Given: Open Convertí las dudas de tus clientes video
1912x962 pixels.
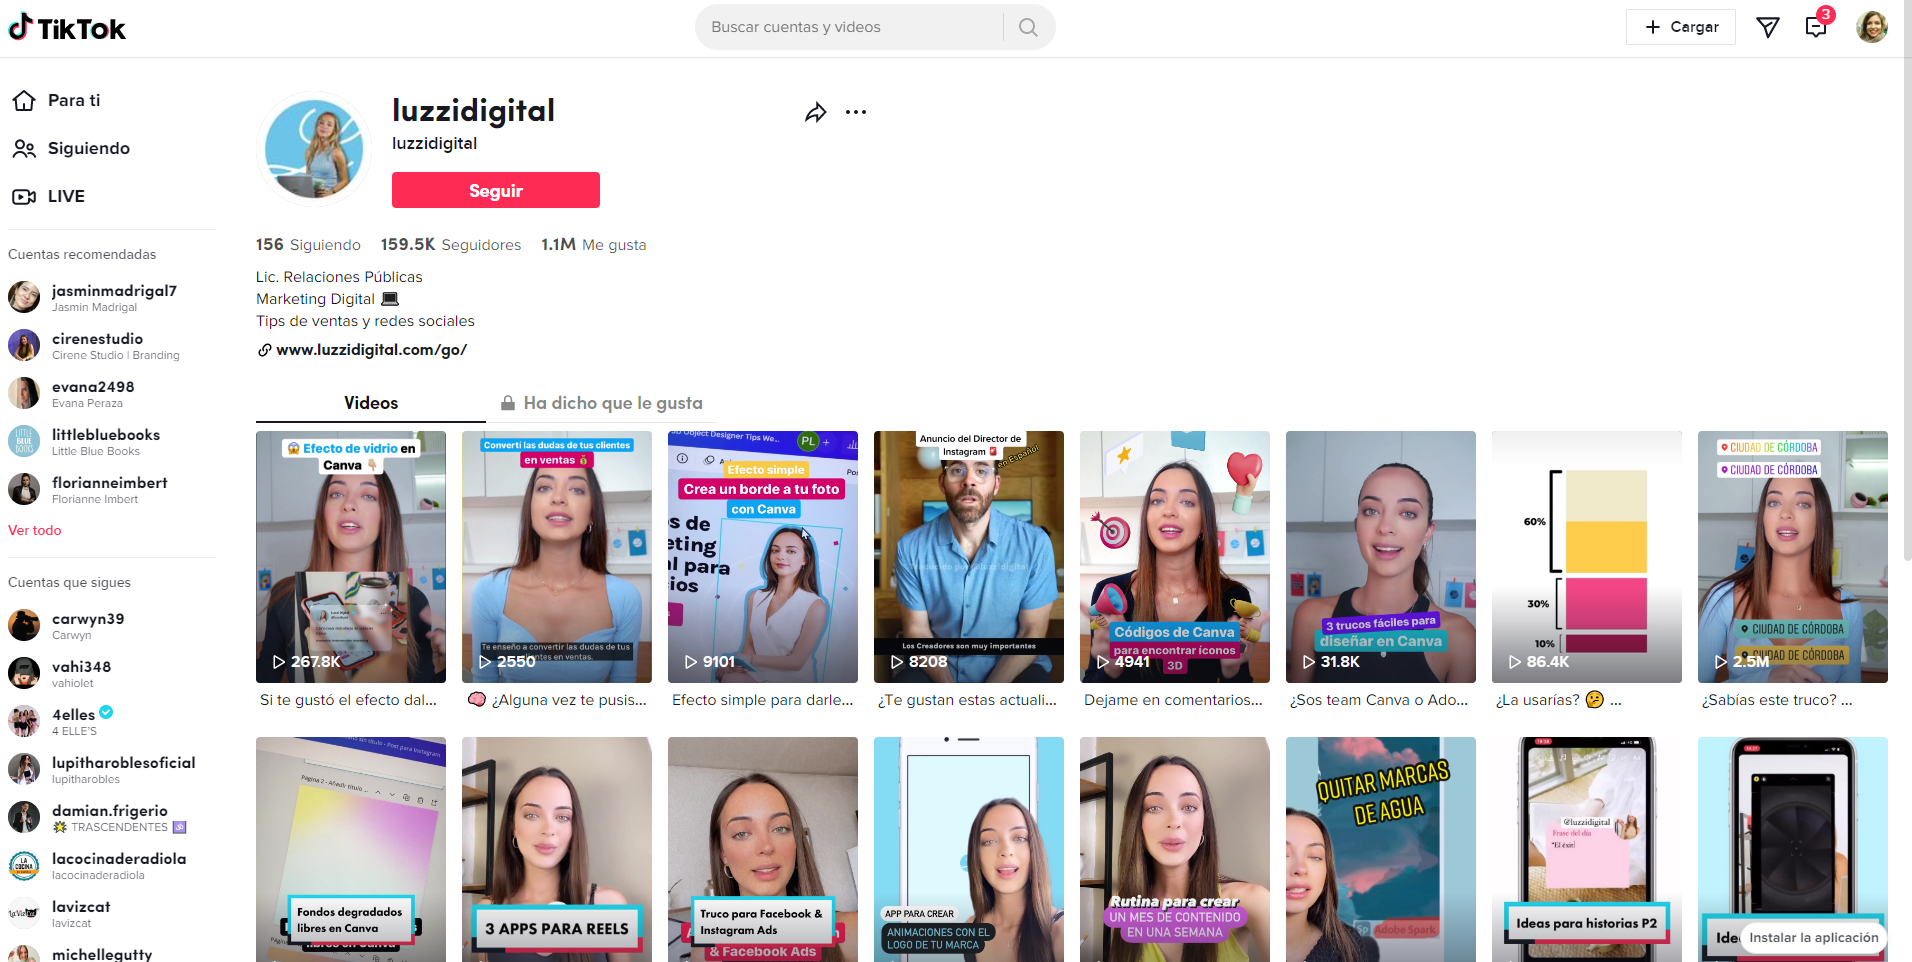Looking at the screenshot, I should [557, 557].
